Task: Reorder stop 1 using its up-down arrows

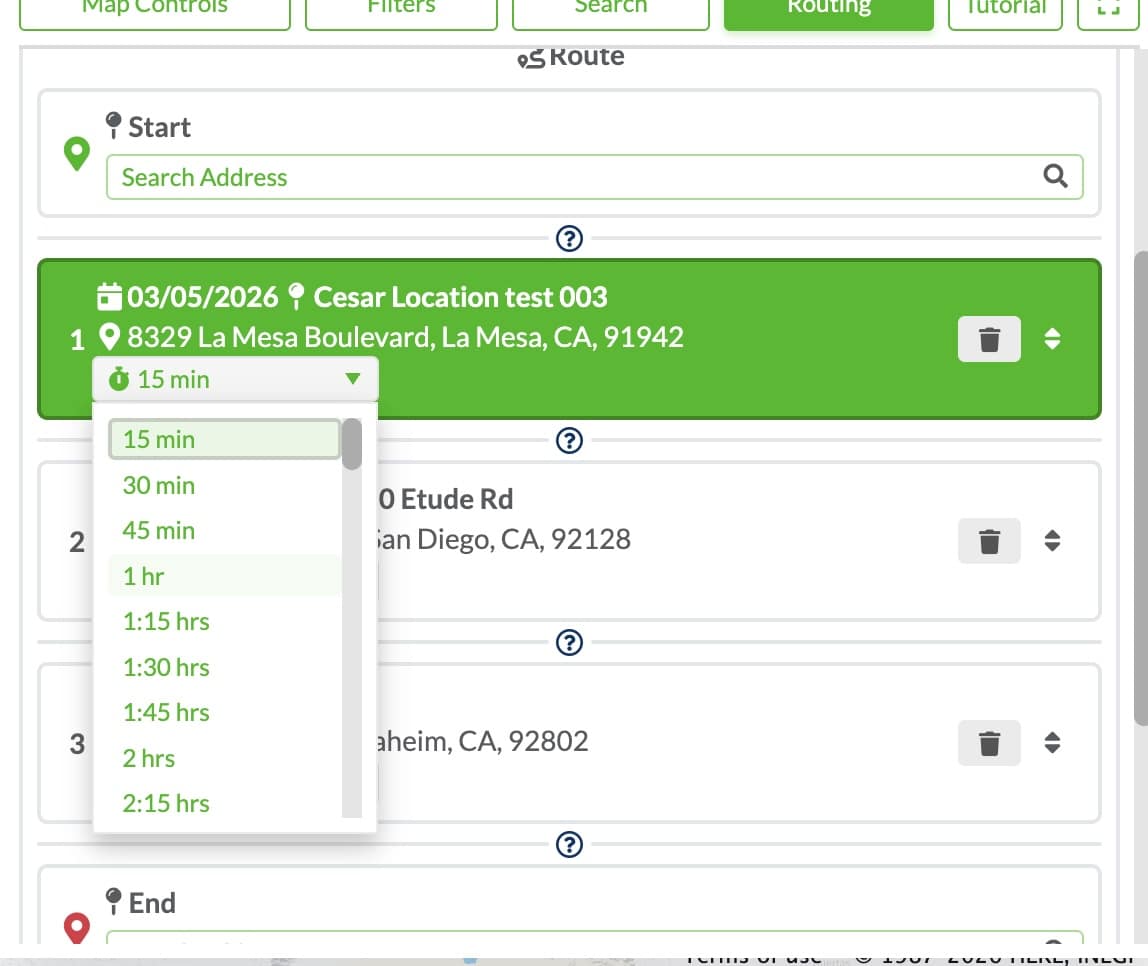Action: pyautogui.click(x=1052, y=338)
